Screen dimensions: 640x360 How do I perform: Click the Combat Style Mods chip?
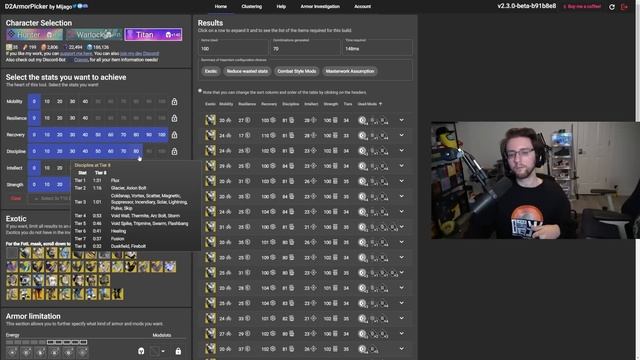coord(297,71)
